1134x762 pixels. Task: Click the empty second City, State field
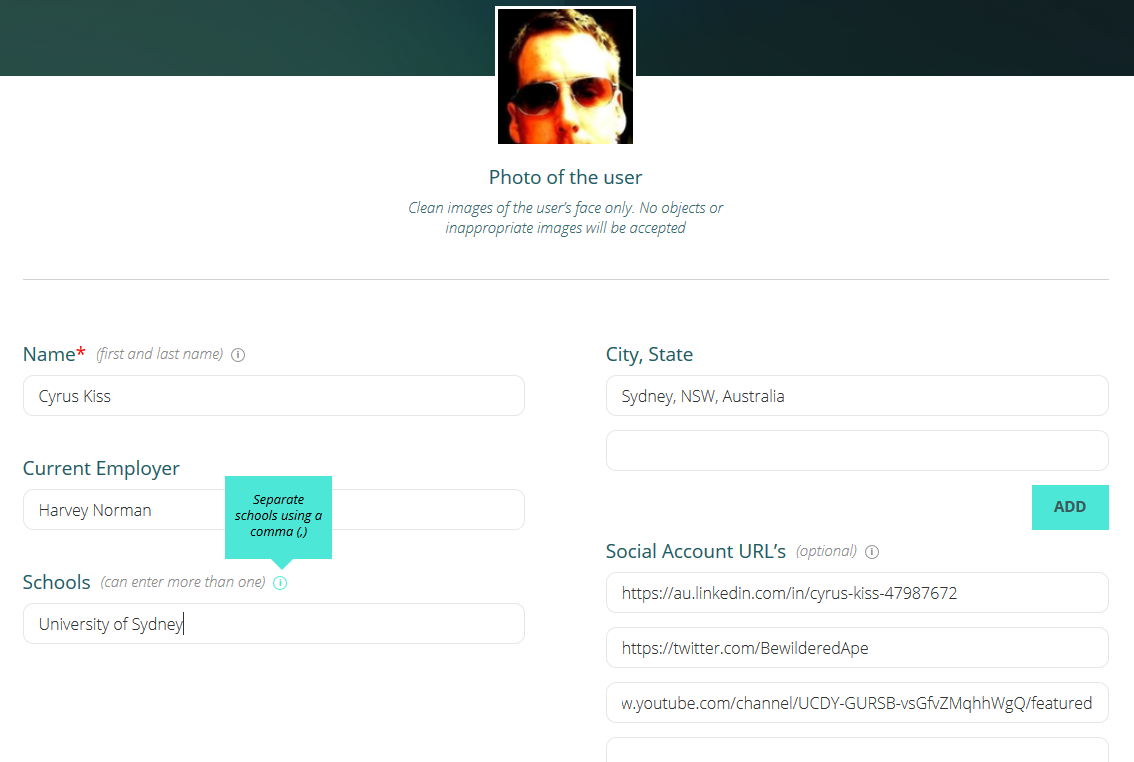(x=857, y=451)
